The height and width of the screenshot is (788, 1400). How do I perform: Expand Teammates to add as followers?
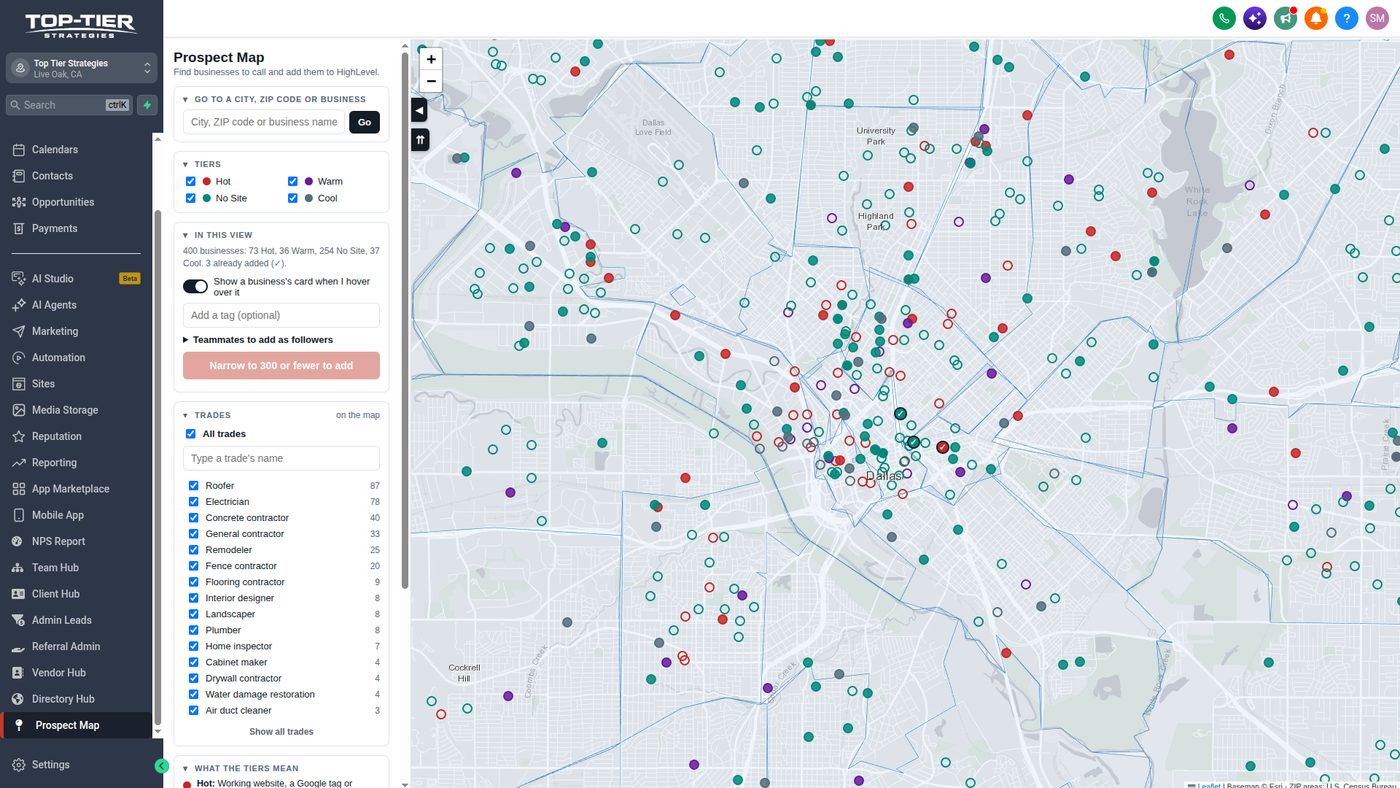(x=258, y=340)
